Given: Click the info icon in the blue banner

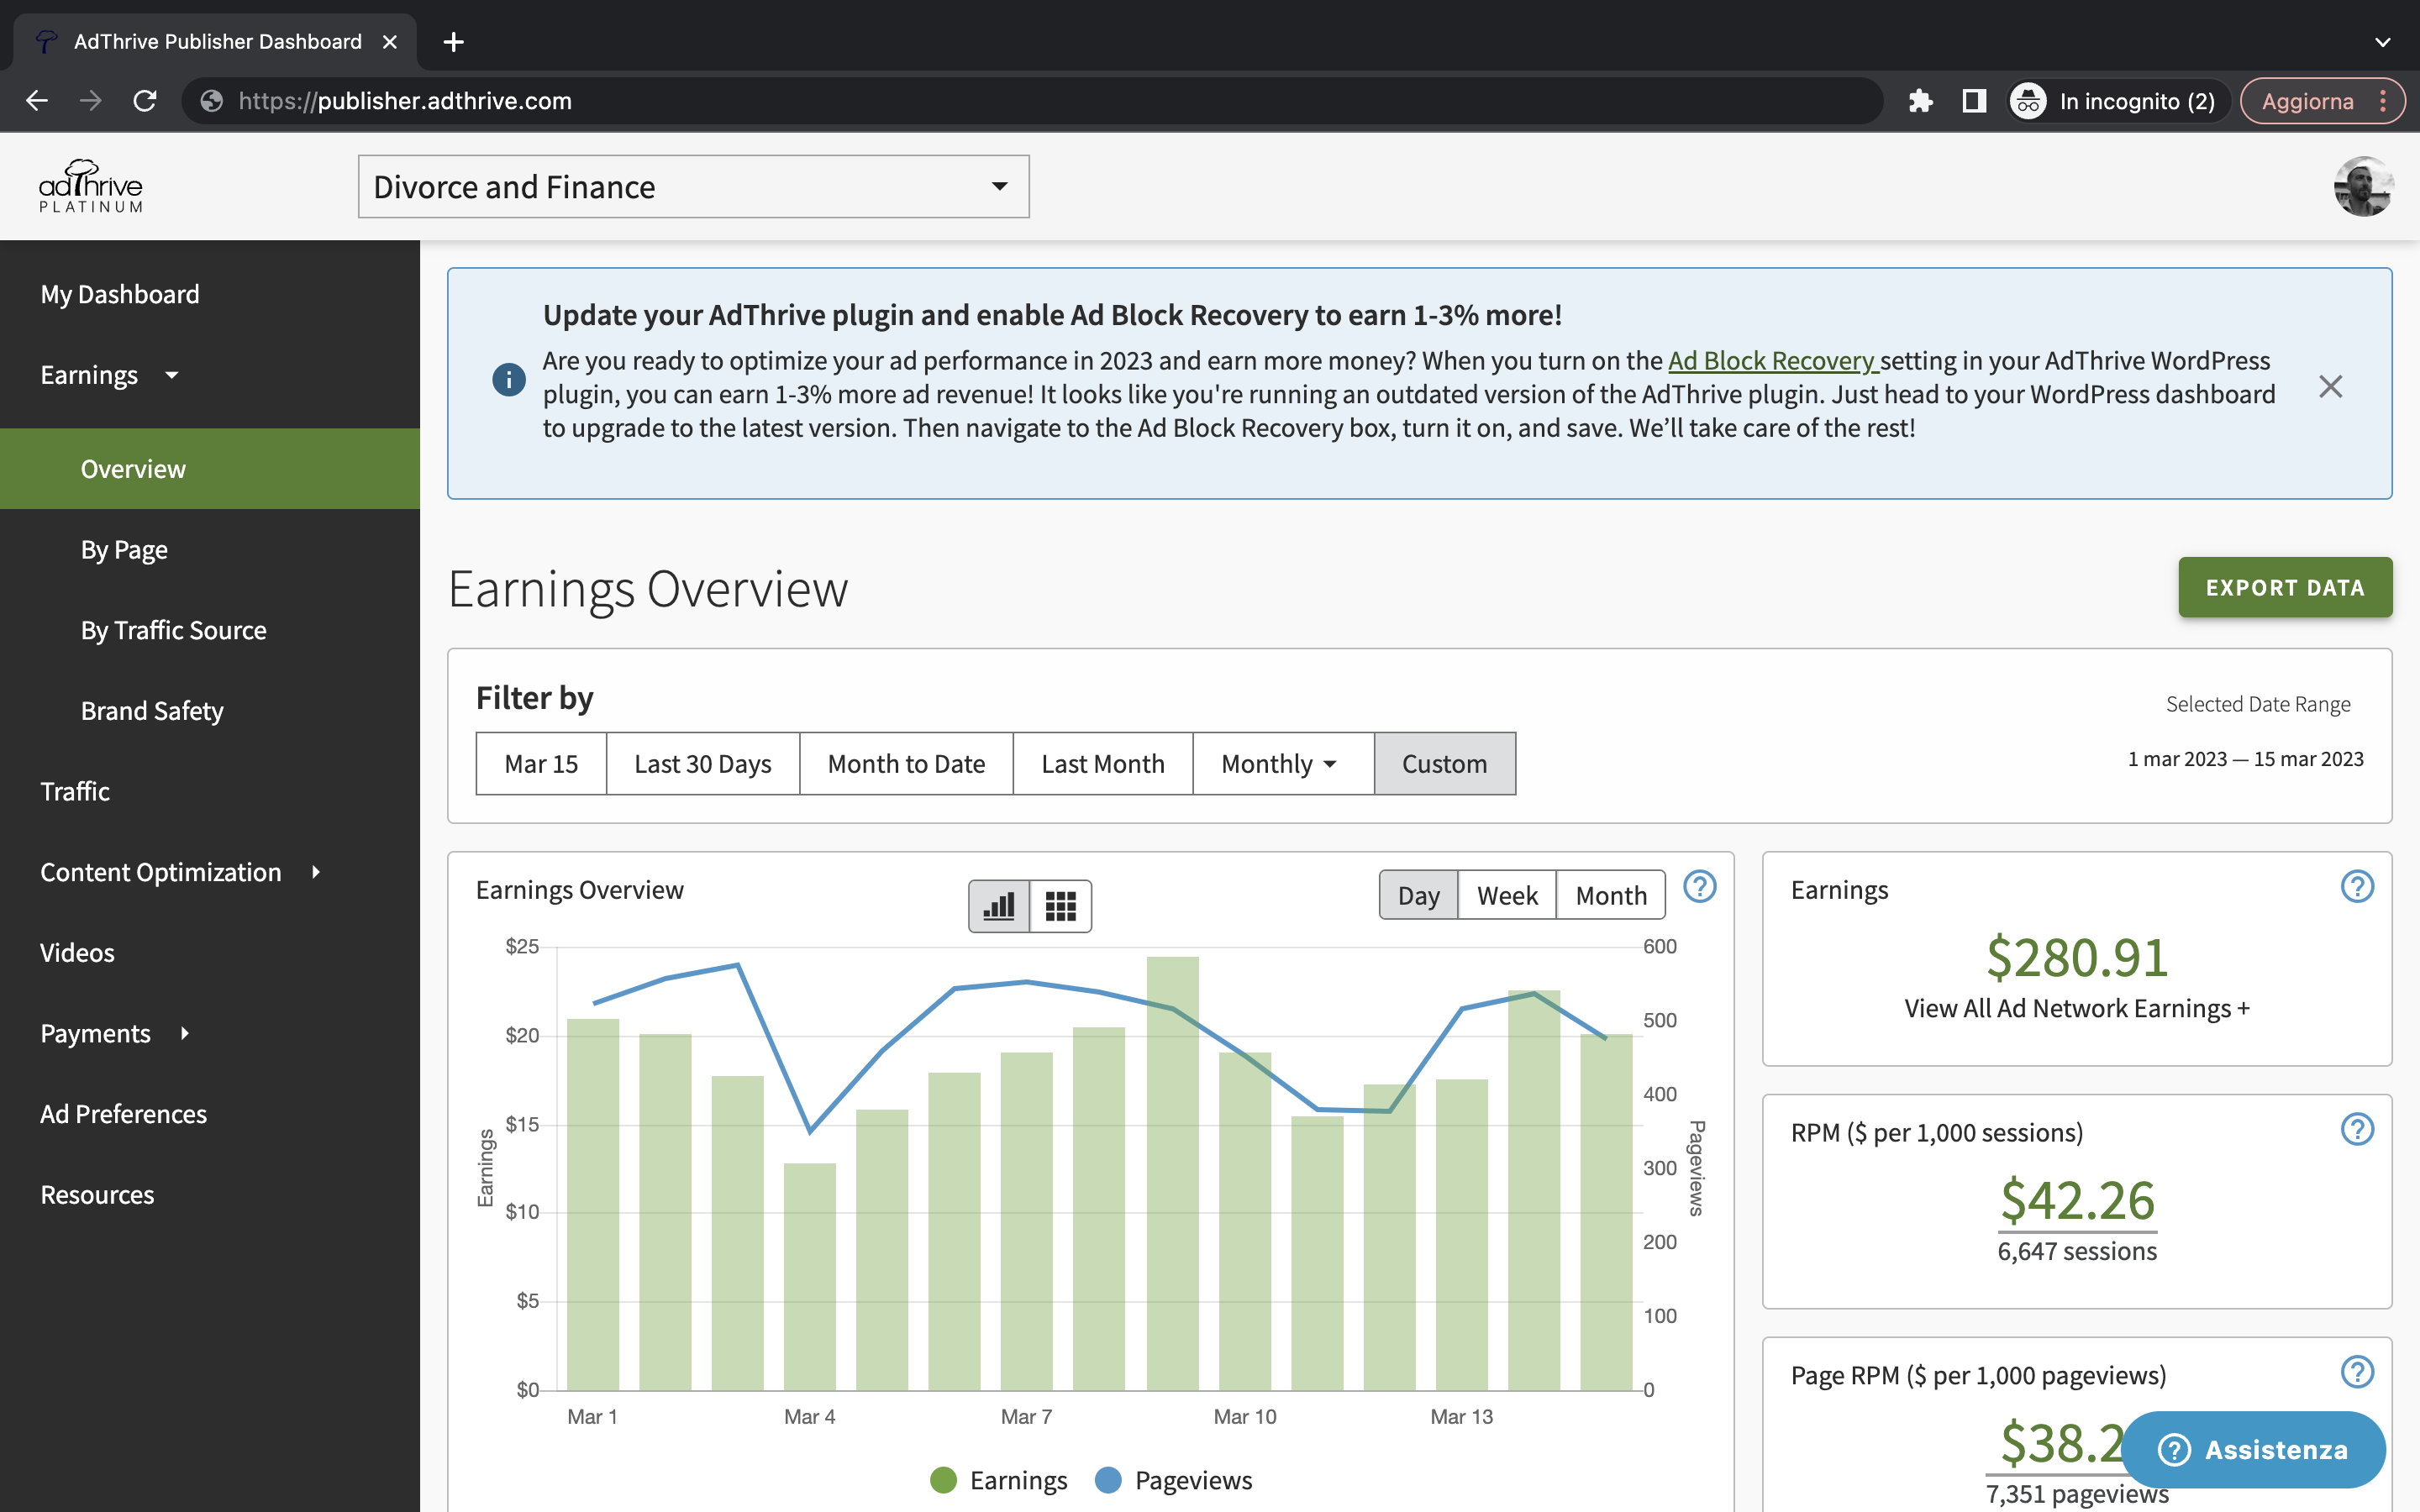Looking at the screenshot, I should pyautogui.click(x=509, y=380).
